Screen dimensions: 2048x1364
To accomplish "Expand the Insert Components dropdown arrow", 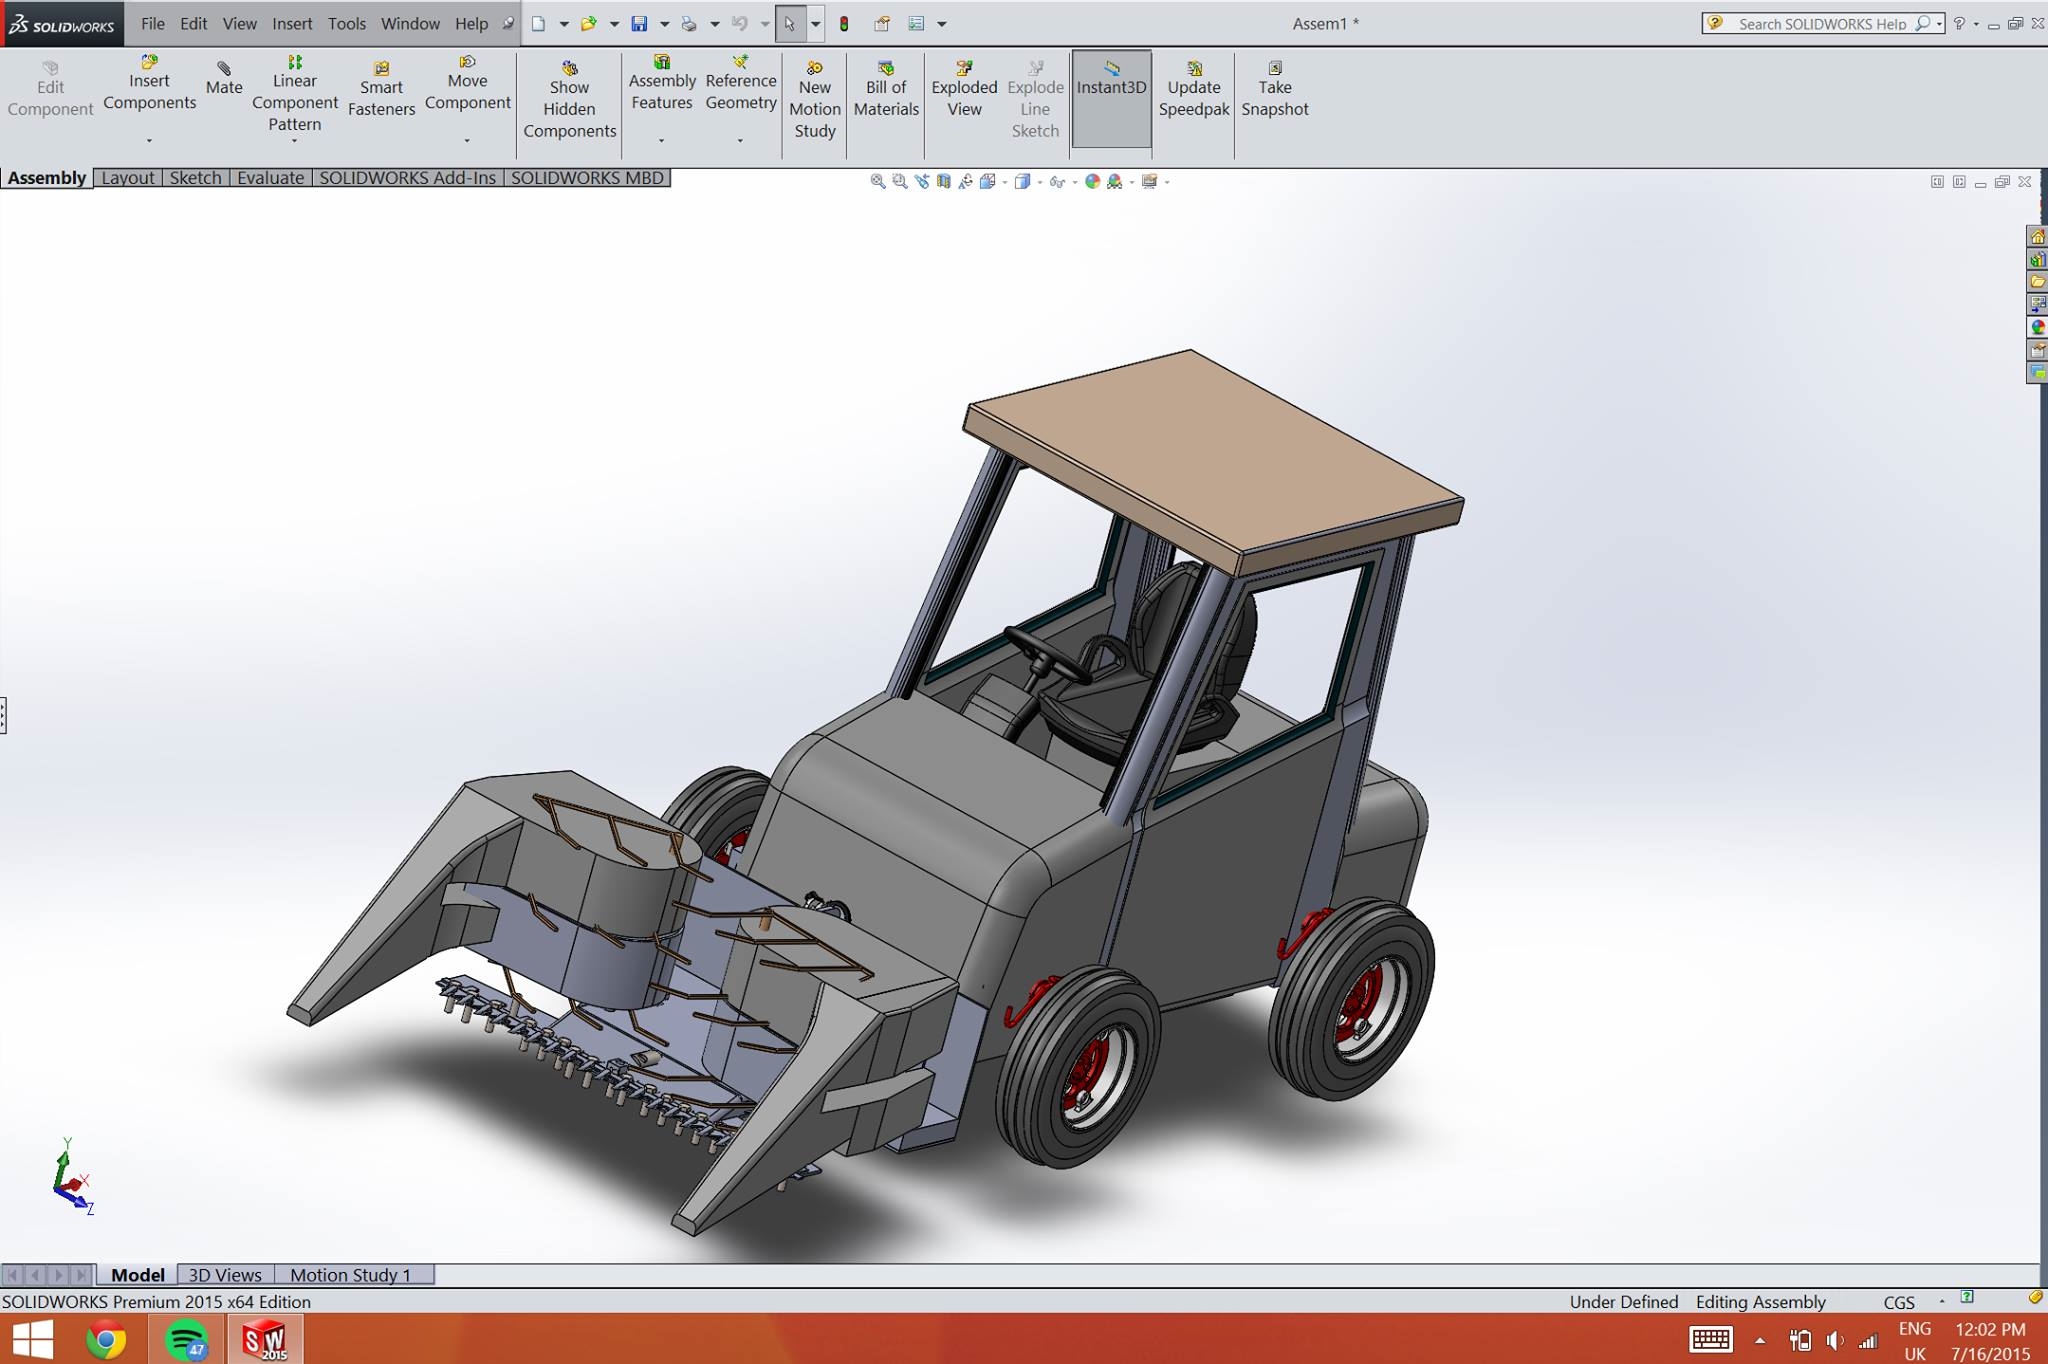I will point(149,141).
